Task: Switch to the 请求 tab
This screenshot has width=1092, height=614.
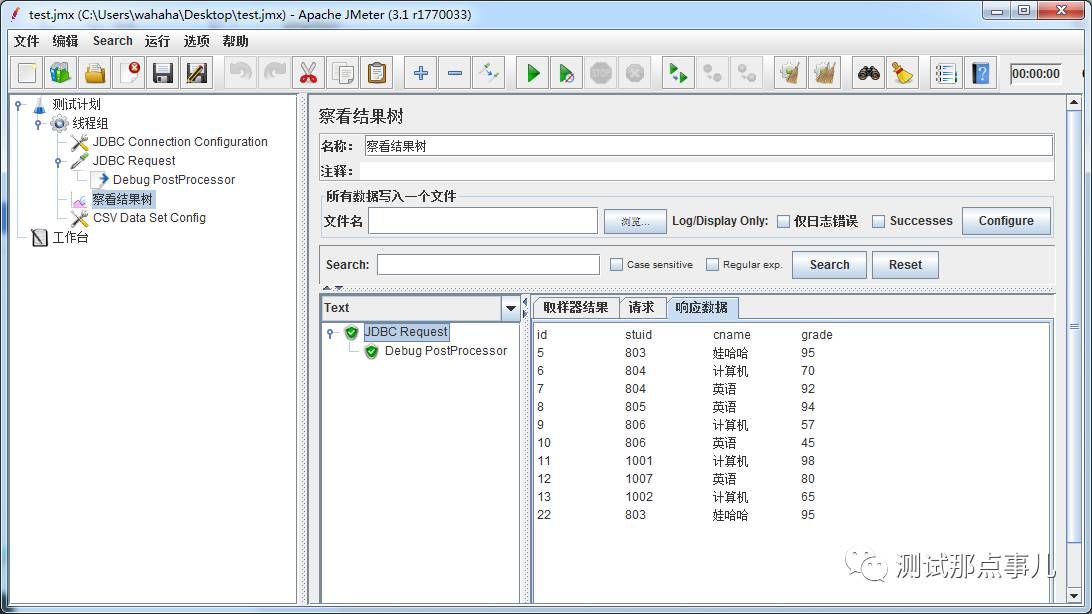Action: click(641, 308)
